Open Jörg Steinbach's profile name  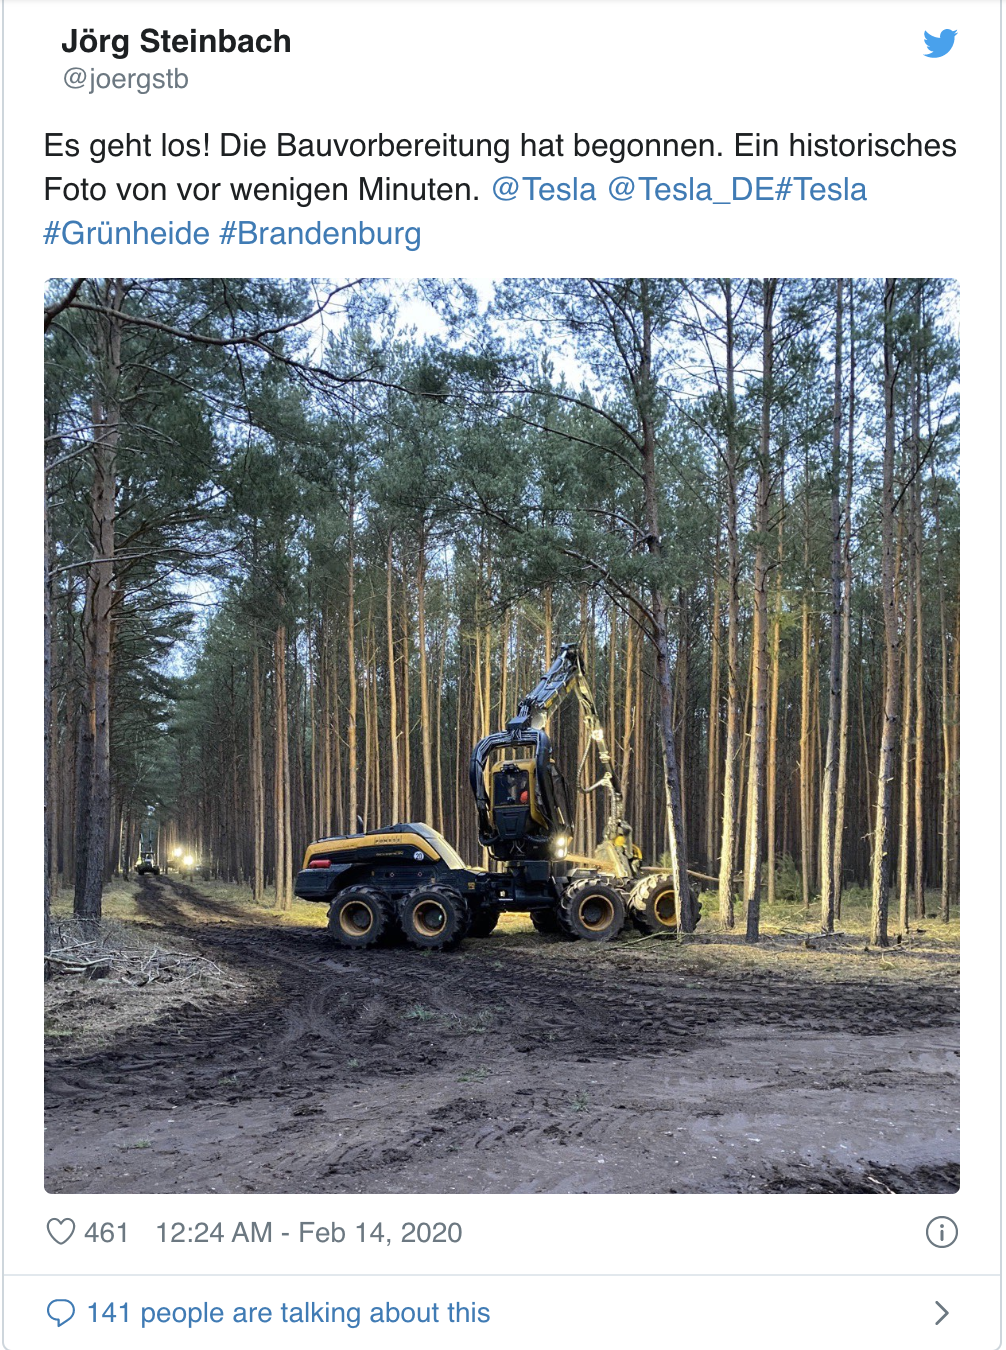(x=176, y=41)
